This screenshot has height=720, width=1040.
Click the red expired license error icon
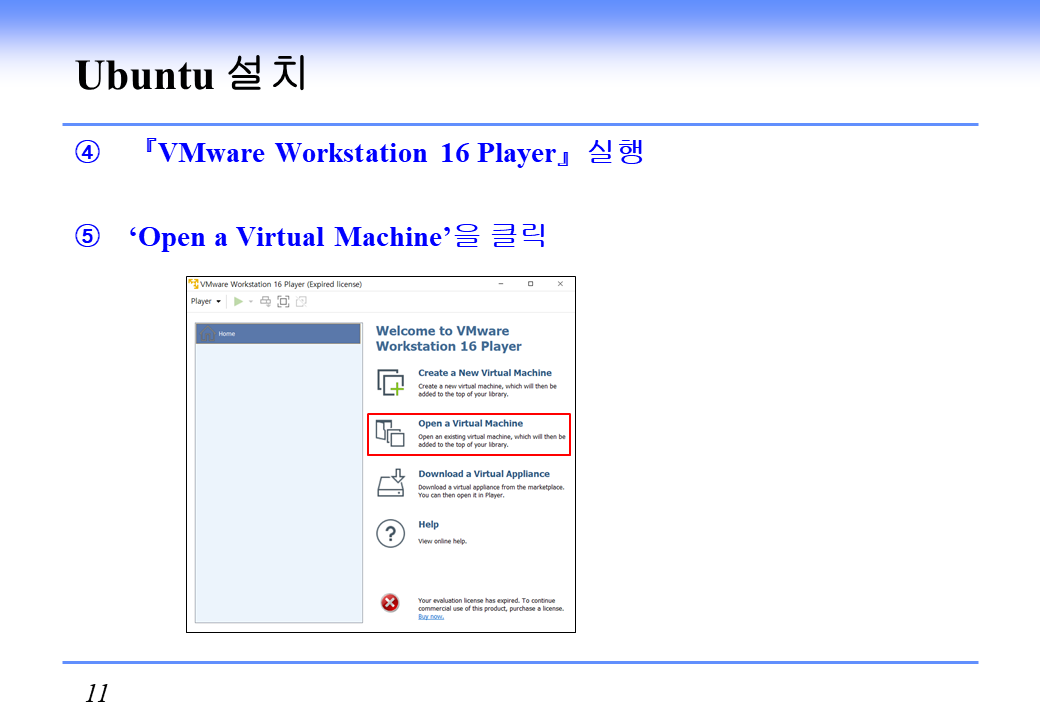coord(390,603)
